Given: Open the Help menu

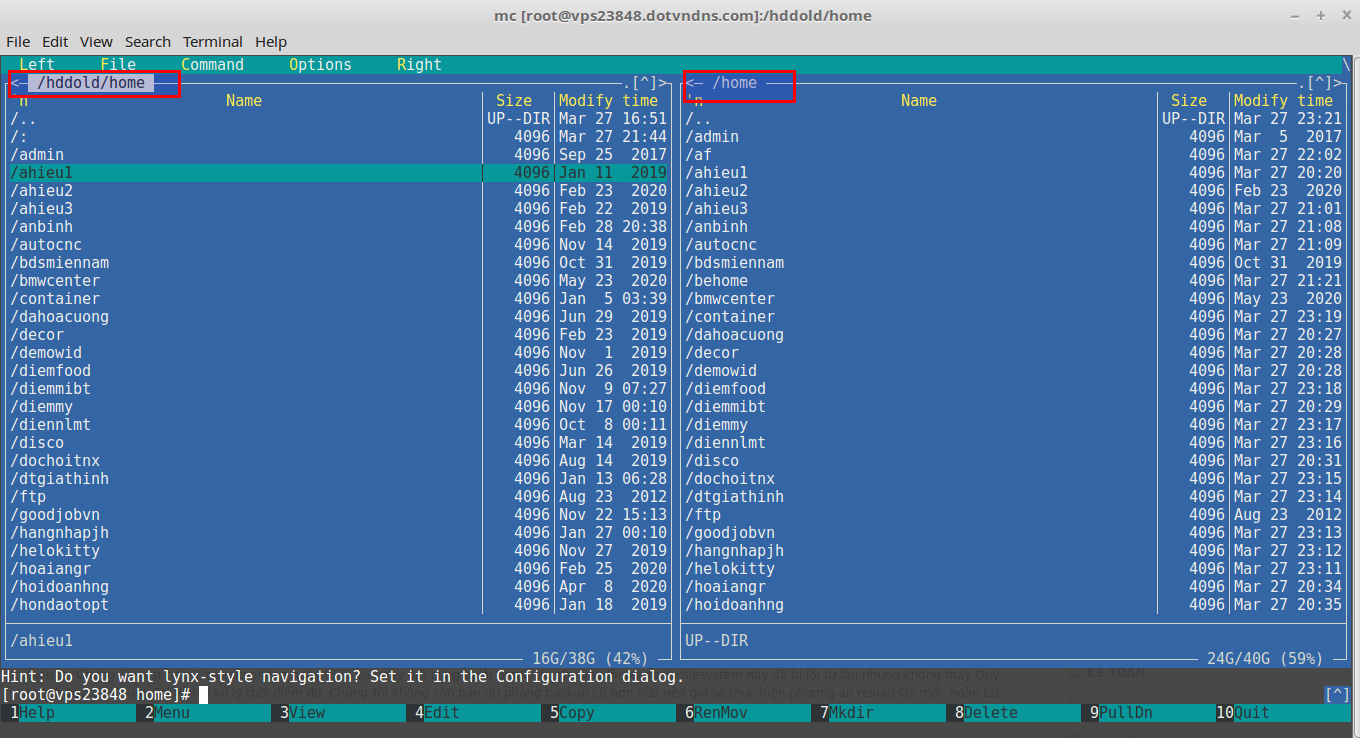Looking at the screenshot, I should [271, 42].
